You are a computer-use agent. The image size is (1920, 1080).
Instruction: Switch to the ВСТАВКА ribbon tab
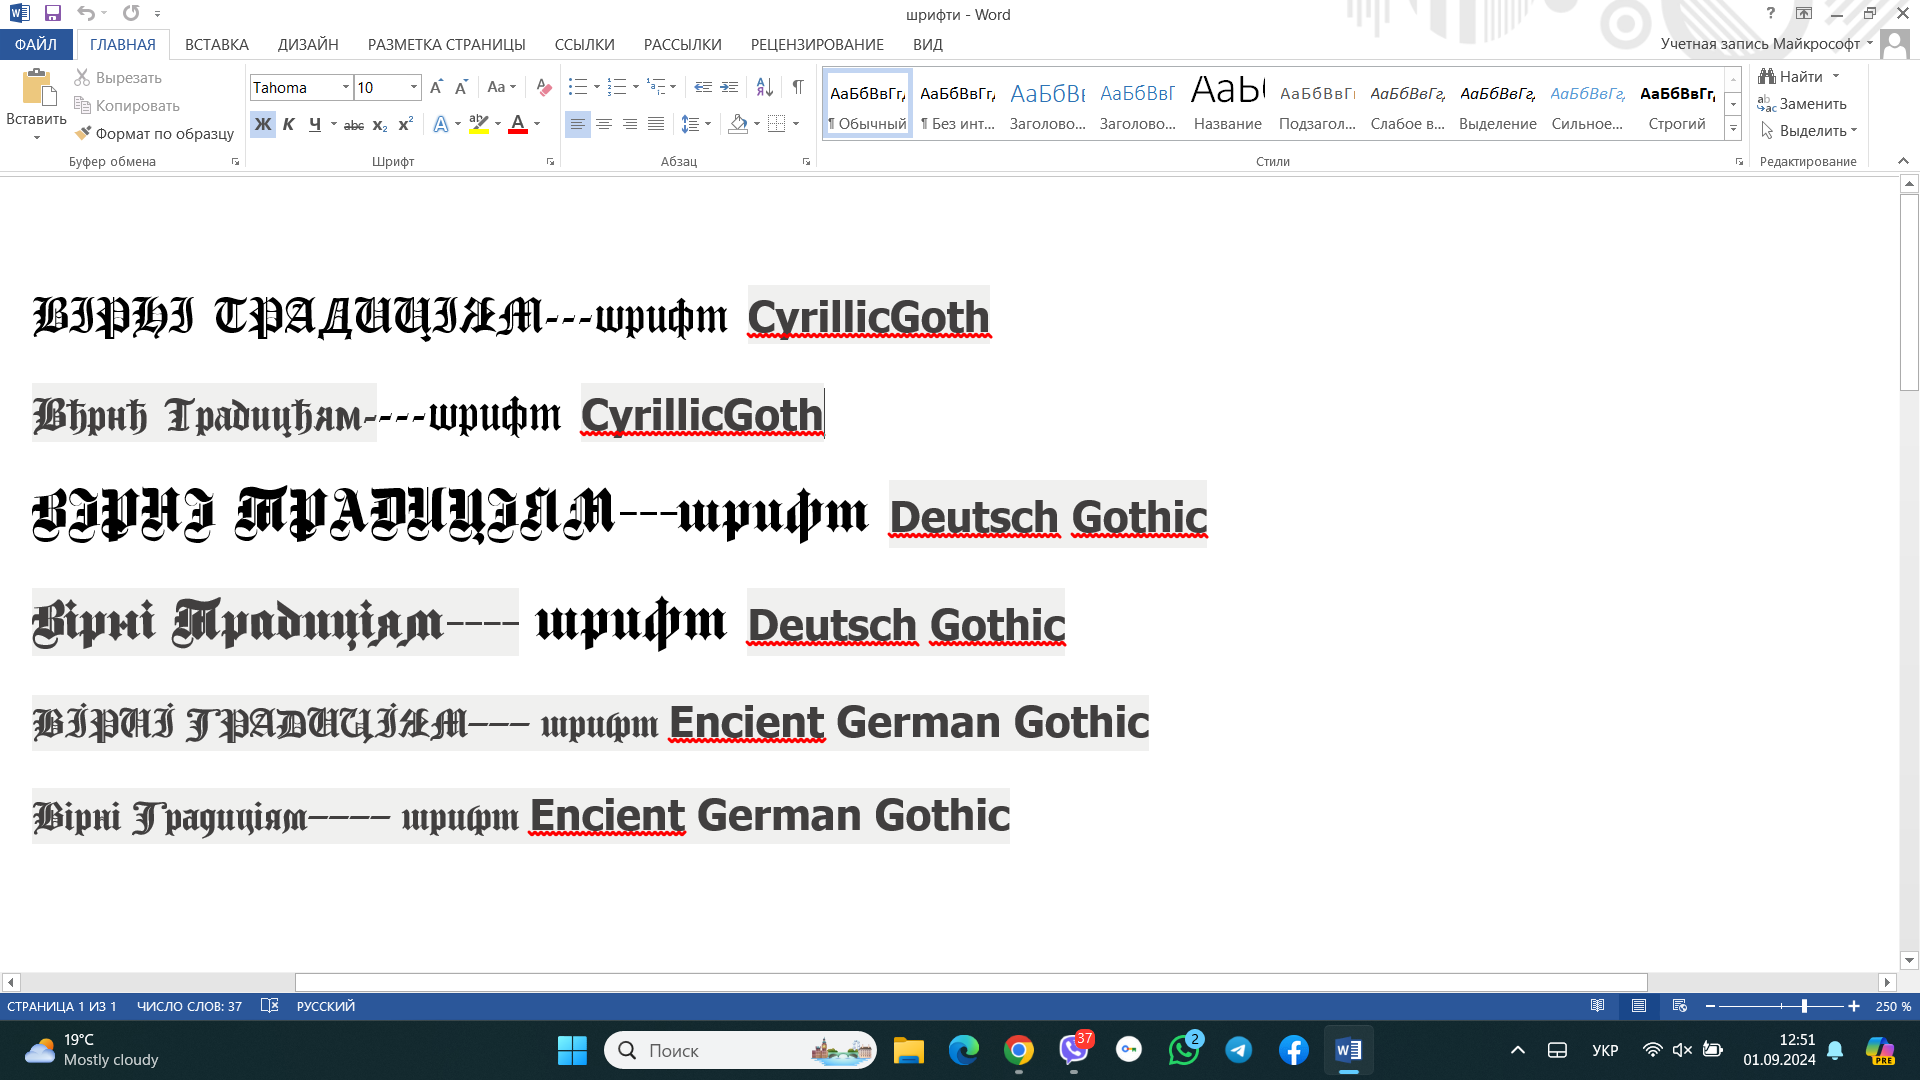[x=216, y=44]
